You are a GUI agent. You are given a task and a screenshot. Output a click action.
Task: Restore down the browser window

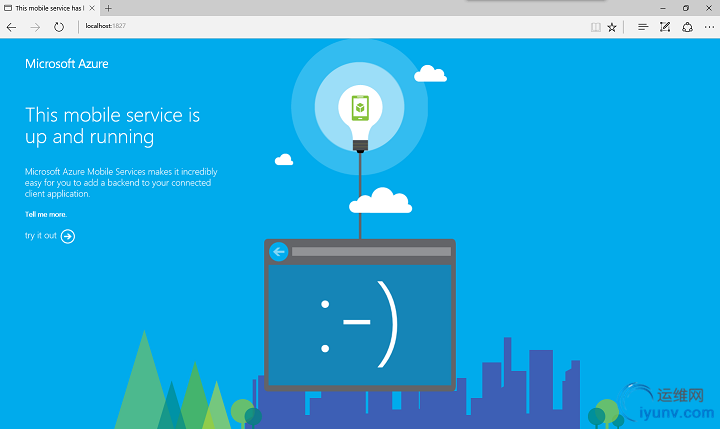pyautogui.click(x=686, y=8)
